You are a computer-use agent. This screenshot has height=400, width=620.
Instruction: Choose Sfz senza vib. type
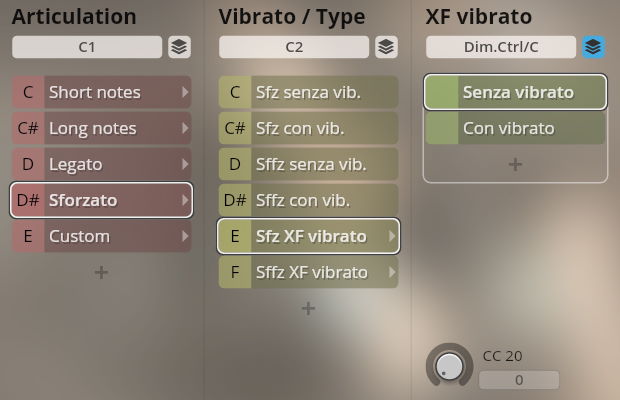(x=308, y=92)
